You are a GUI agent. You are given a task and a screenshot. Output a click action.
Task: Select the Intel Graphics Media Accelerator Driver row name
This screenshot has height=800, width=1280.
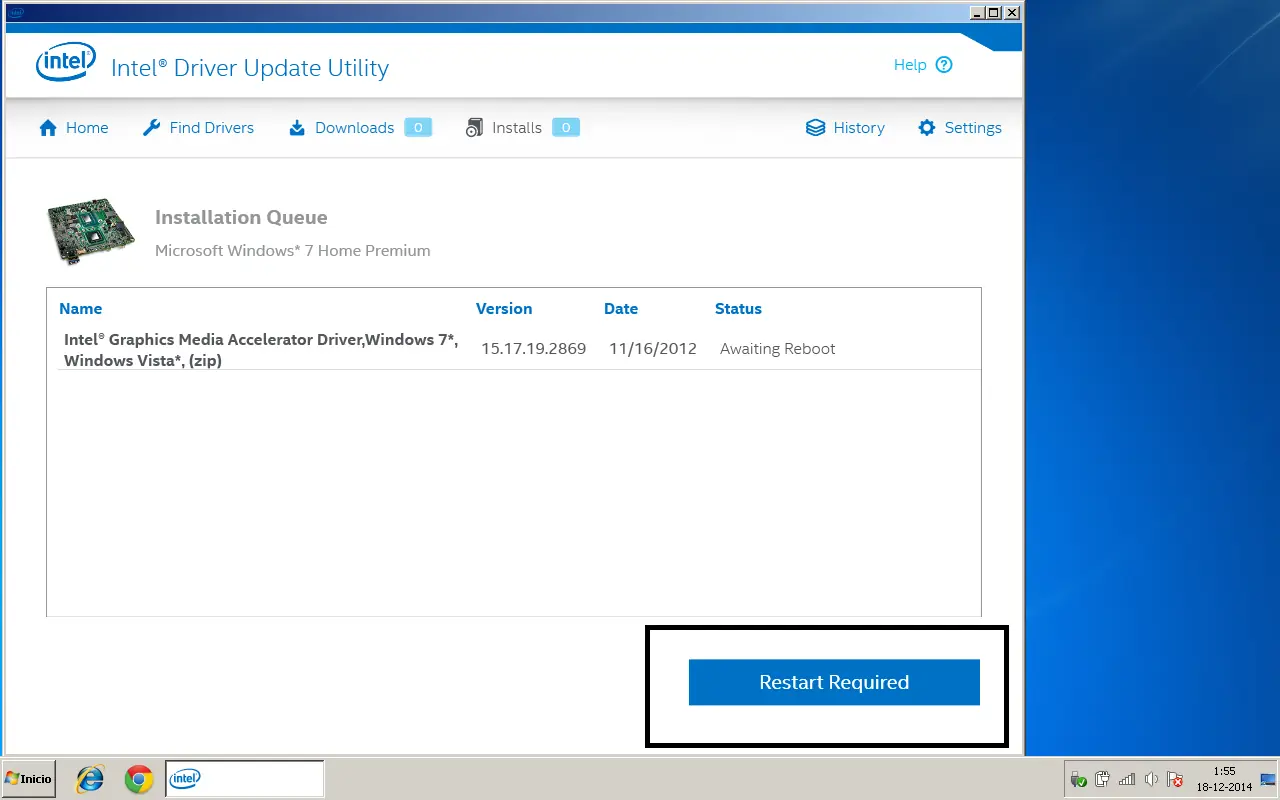pyautogui.click(x=261, y=350)
